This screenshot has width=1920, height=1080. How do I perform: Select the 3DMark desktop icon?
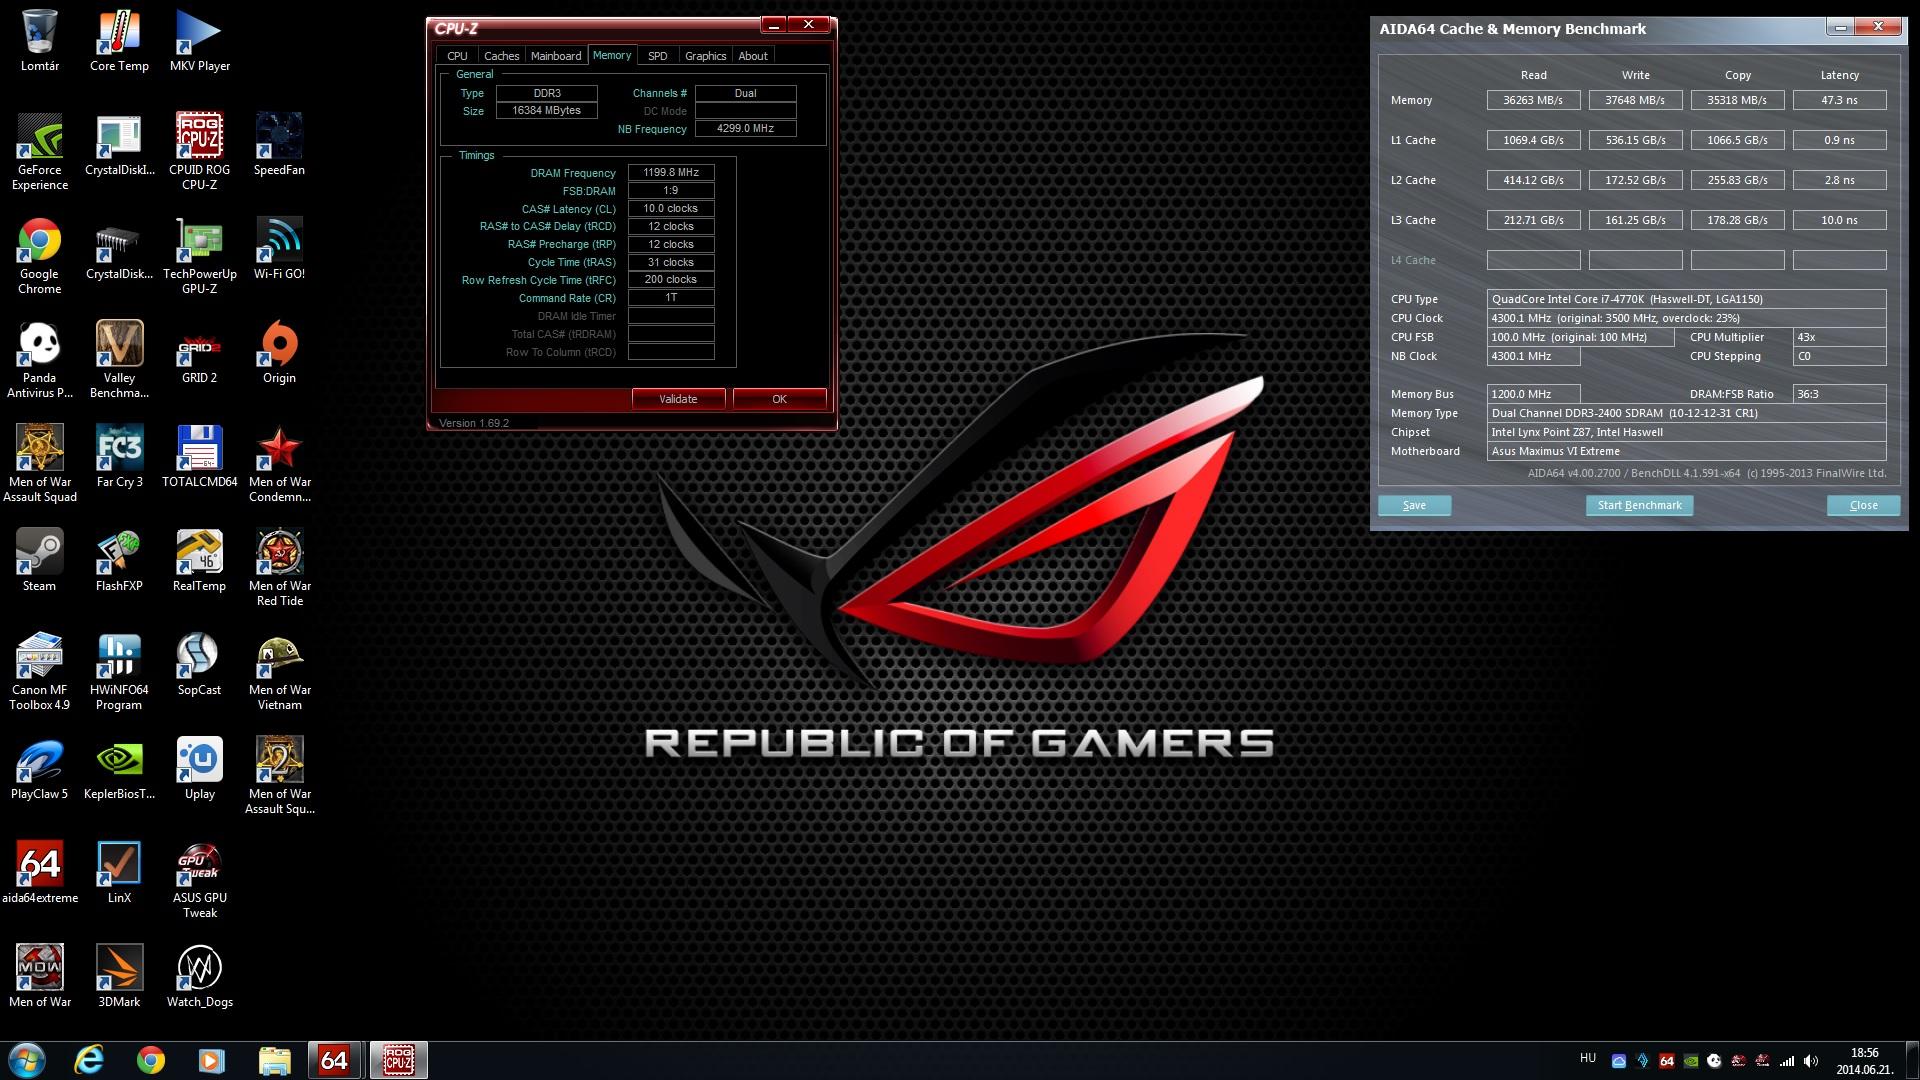pyautogui.click(x=119, y=977)
